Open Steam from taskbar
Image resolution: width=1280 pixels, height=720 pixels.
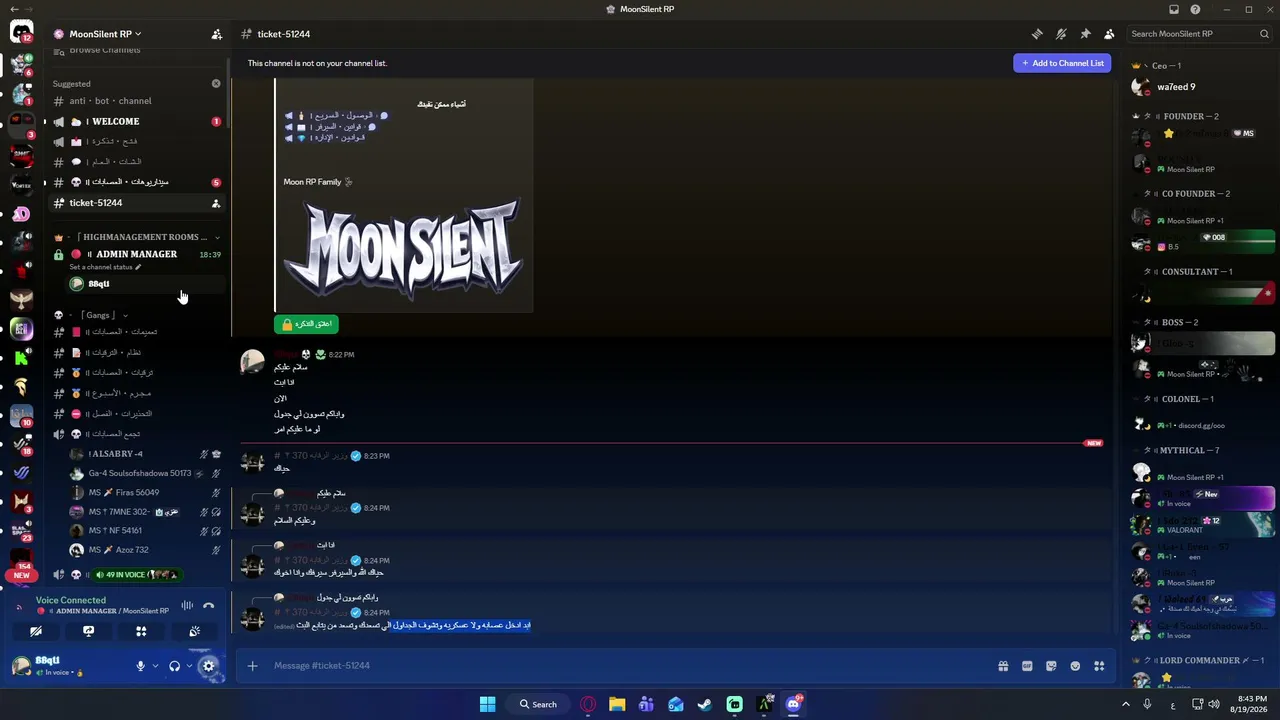pyautogui.click(x=705, y=704)
